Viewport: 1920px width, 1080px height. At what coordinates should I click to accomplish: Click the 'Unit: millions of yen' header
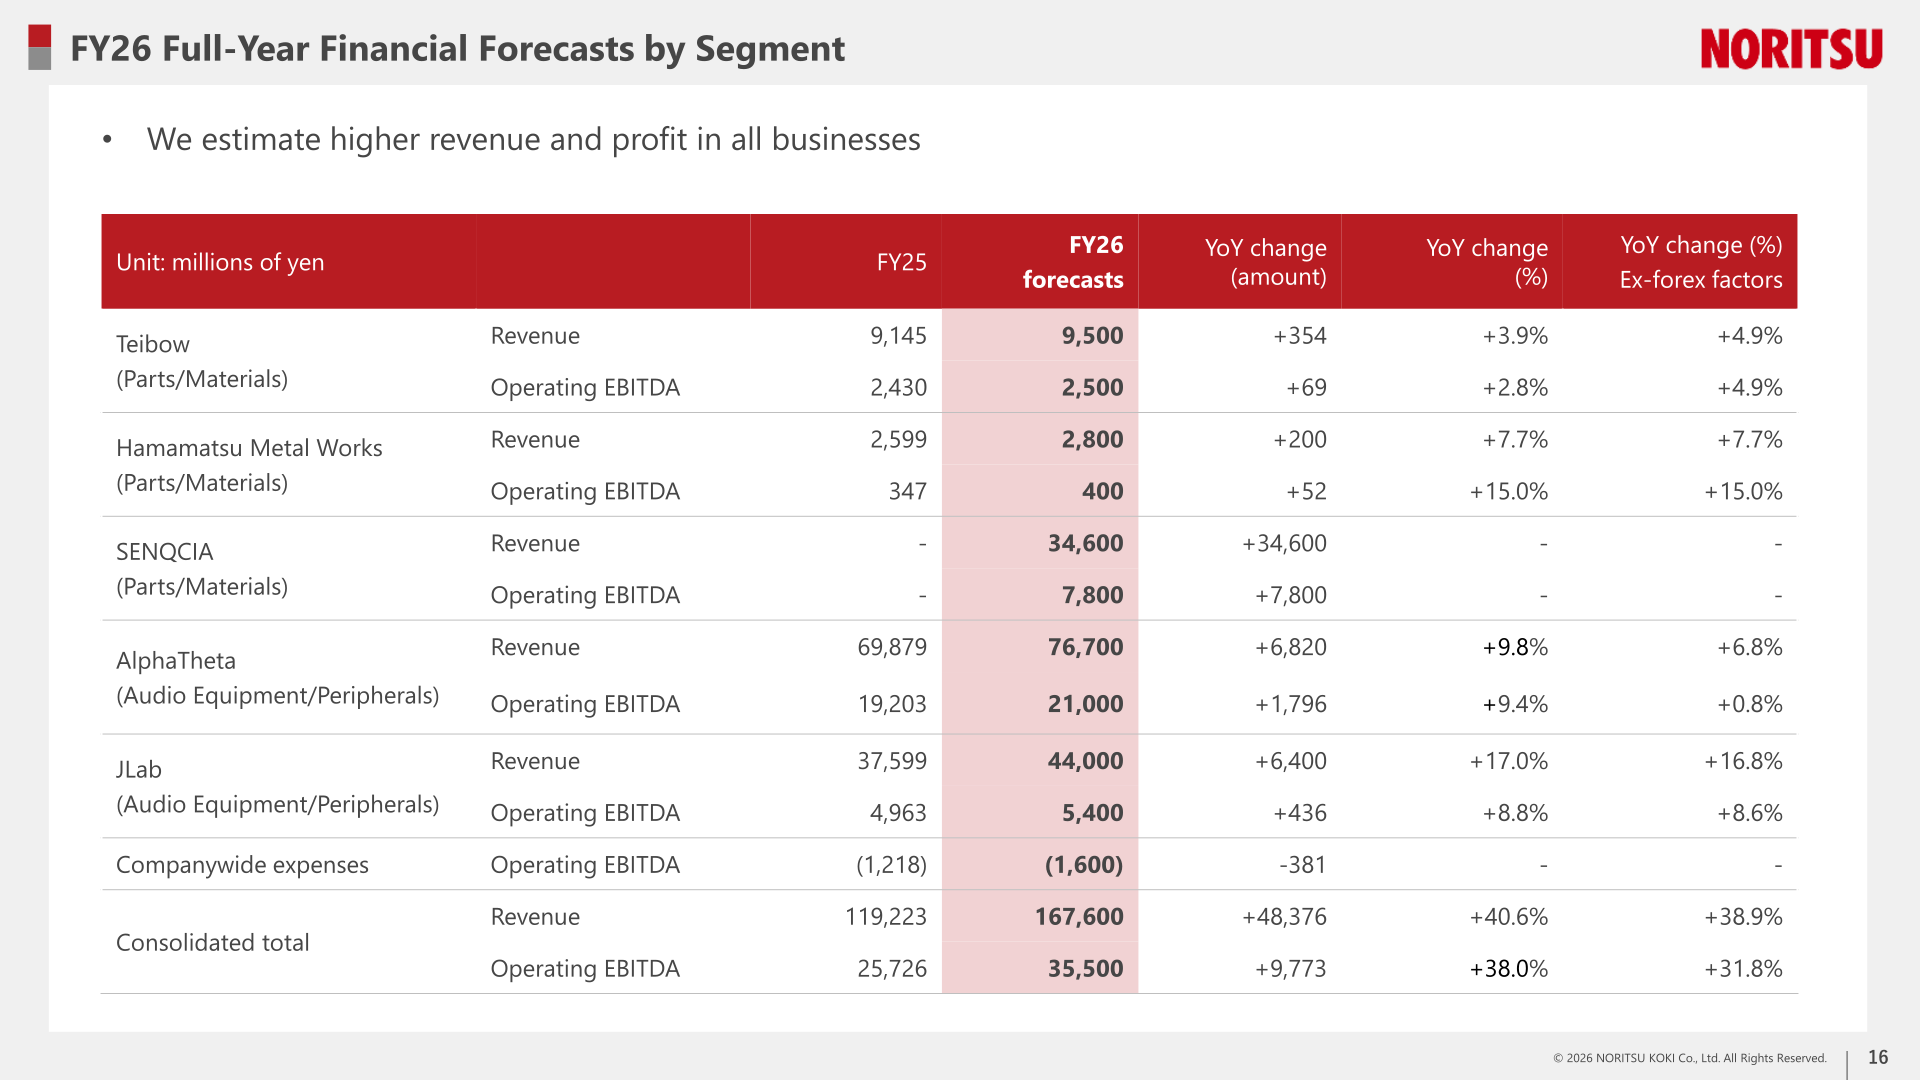pyautogui.click(x=220, y=262)
